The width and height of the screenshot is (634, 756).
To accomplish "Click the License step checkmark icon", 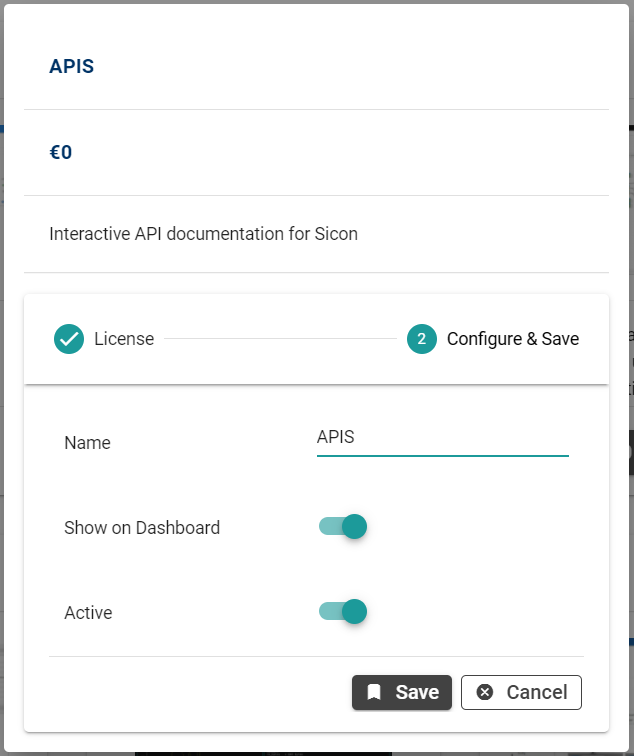I will click(x=69, y=339).
